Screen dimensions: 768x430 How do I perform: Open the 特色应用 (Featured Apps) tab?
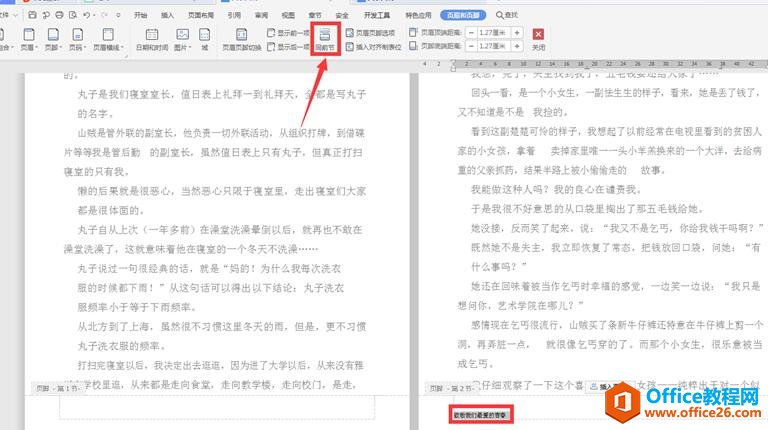pyautogui.click(x=418, y=15)
